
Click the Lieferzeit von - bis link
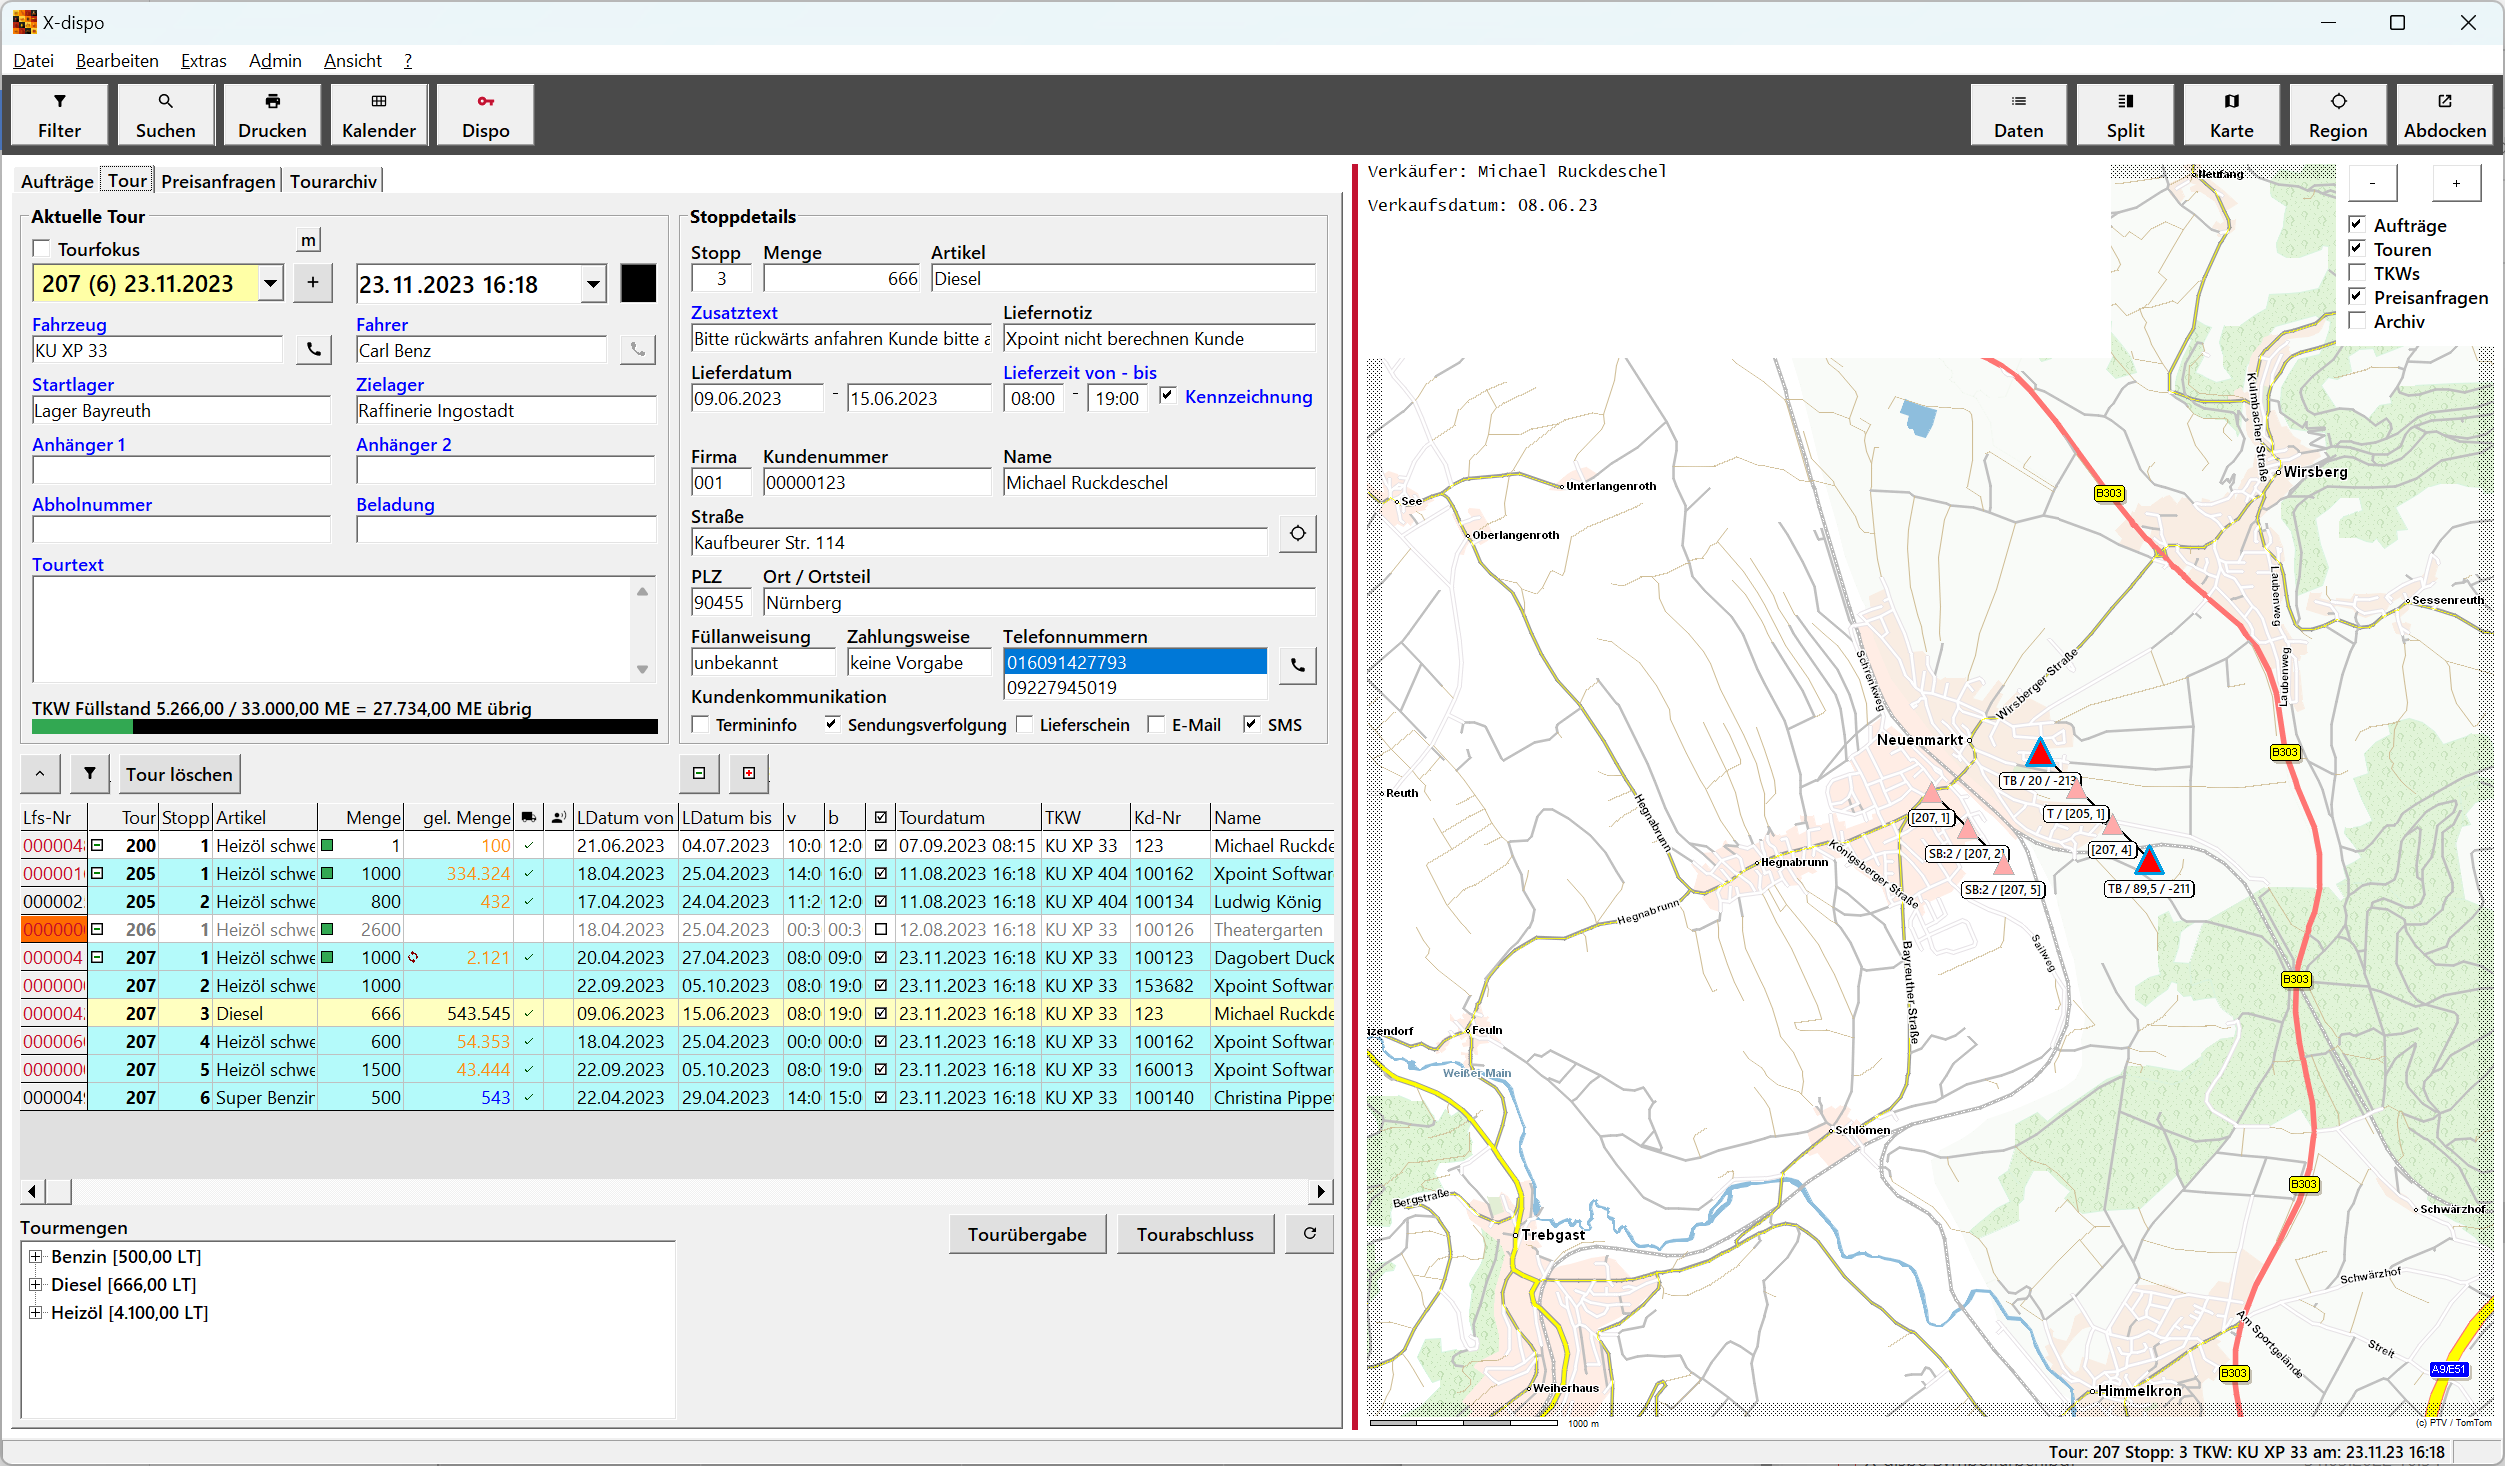pos(1080,372)
